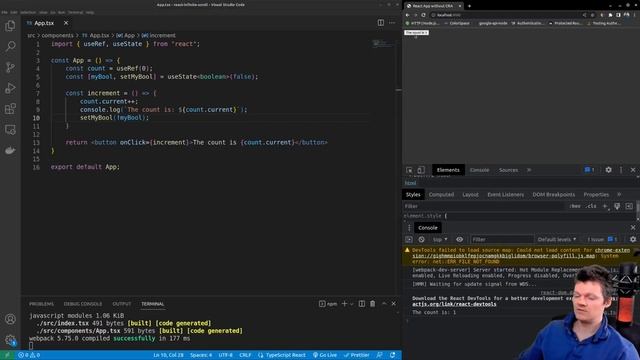Clear the console with the clear icon

pos(421,239)
